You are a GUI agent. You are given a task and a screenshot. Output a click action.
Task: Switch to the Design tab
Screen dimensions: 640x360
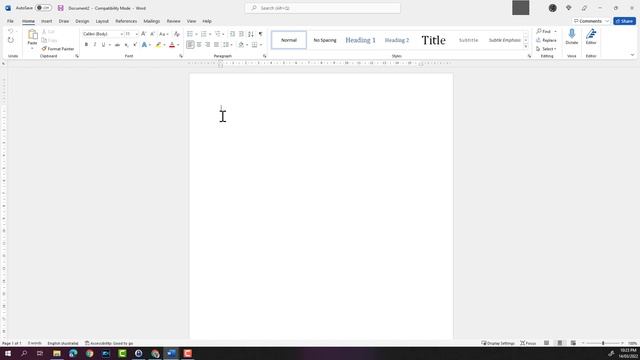(x=82, y=21)
